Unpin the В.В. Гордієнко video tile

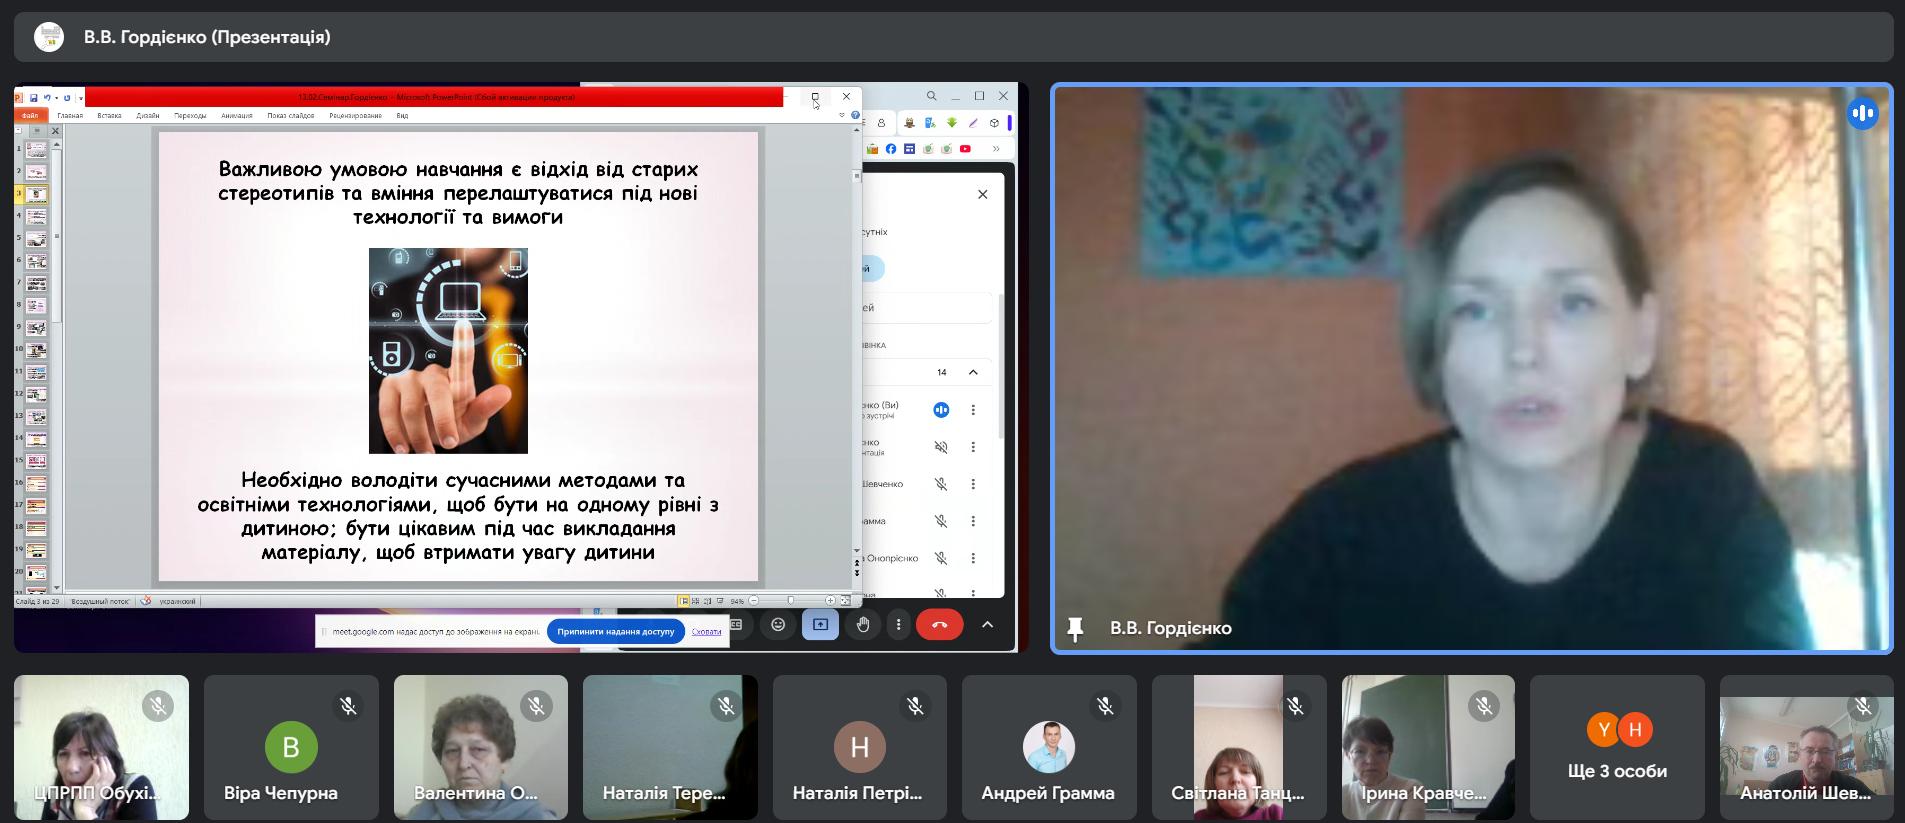[x=1076, y=628]
